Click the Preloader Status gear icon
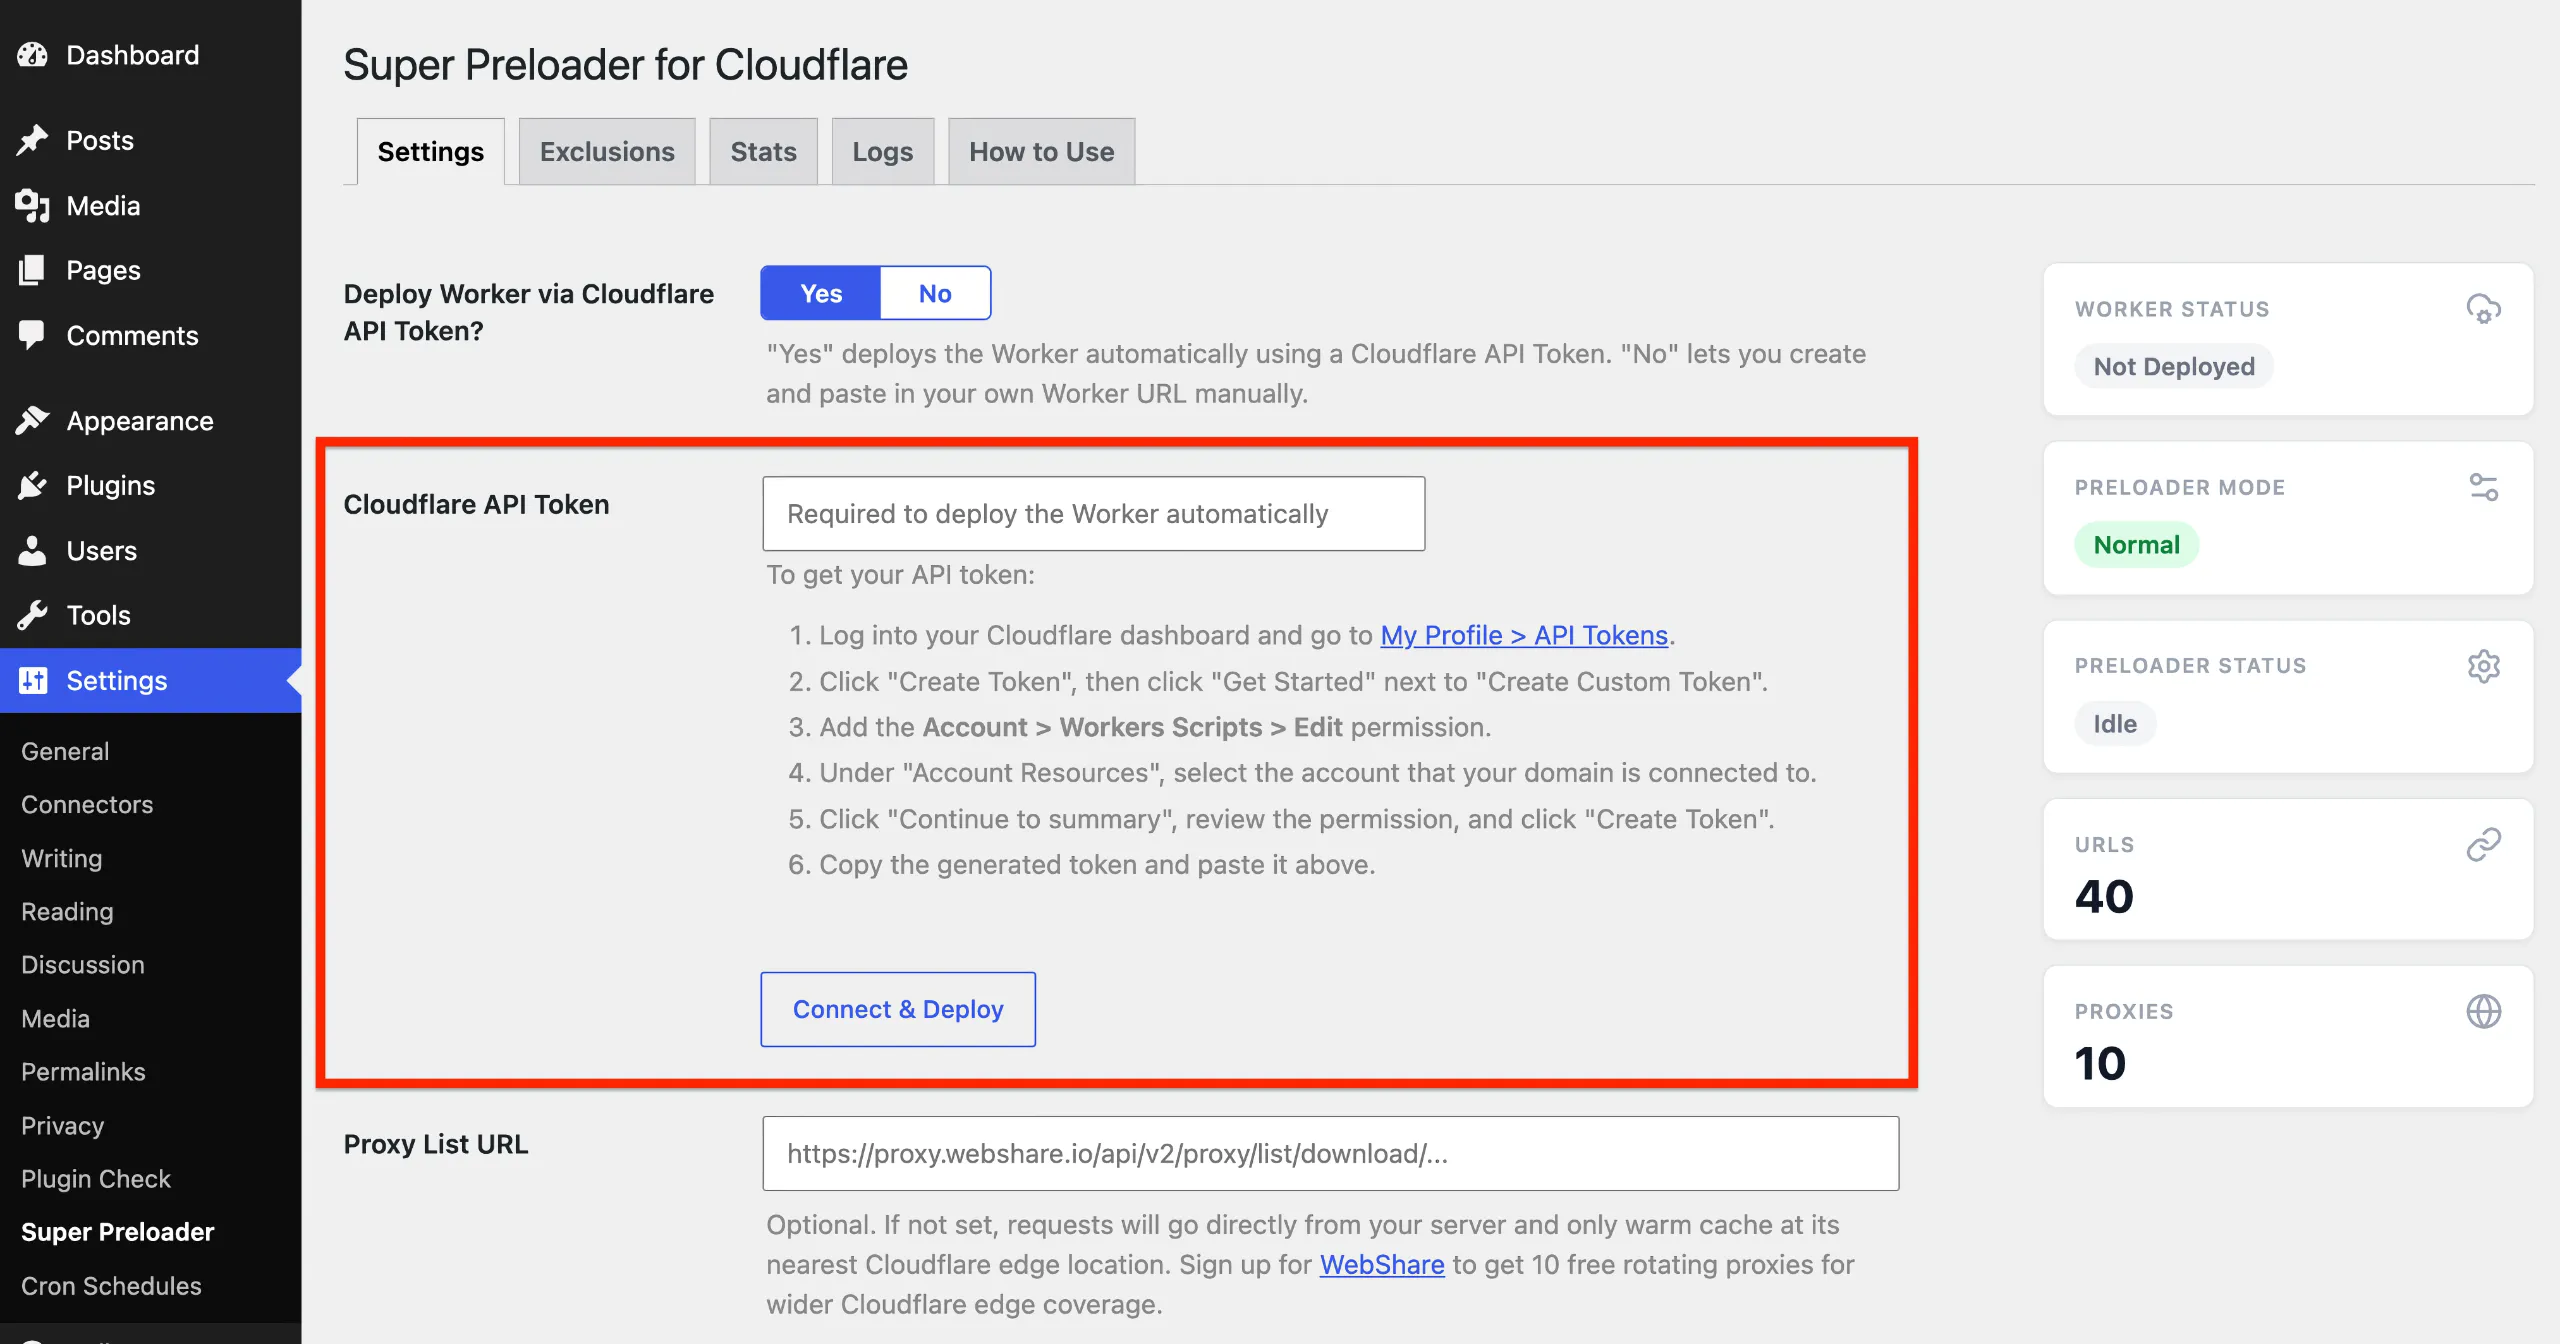 (x=2483, y=666)
